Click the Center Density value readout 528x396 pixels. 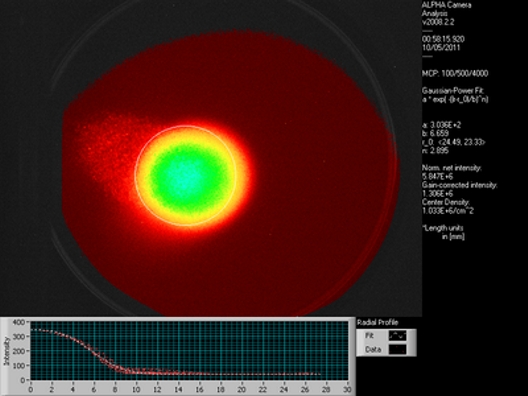443,211
